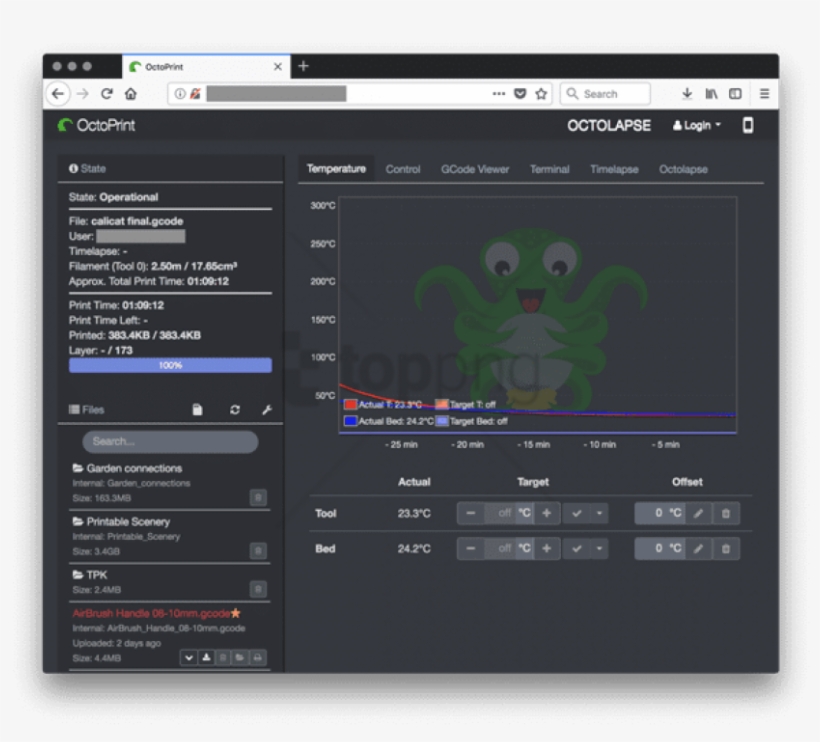Open the GCode Viewer tab
The height and width of the screenshot is (742, 820).
(475, 169)
